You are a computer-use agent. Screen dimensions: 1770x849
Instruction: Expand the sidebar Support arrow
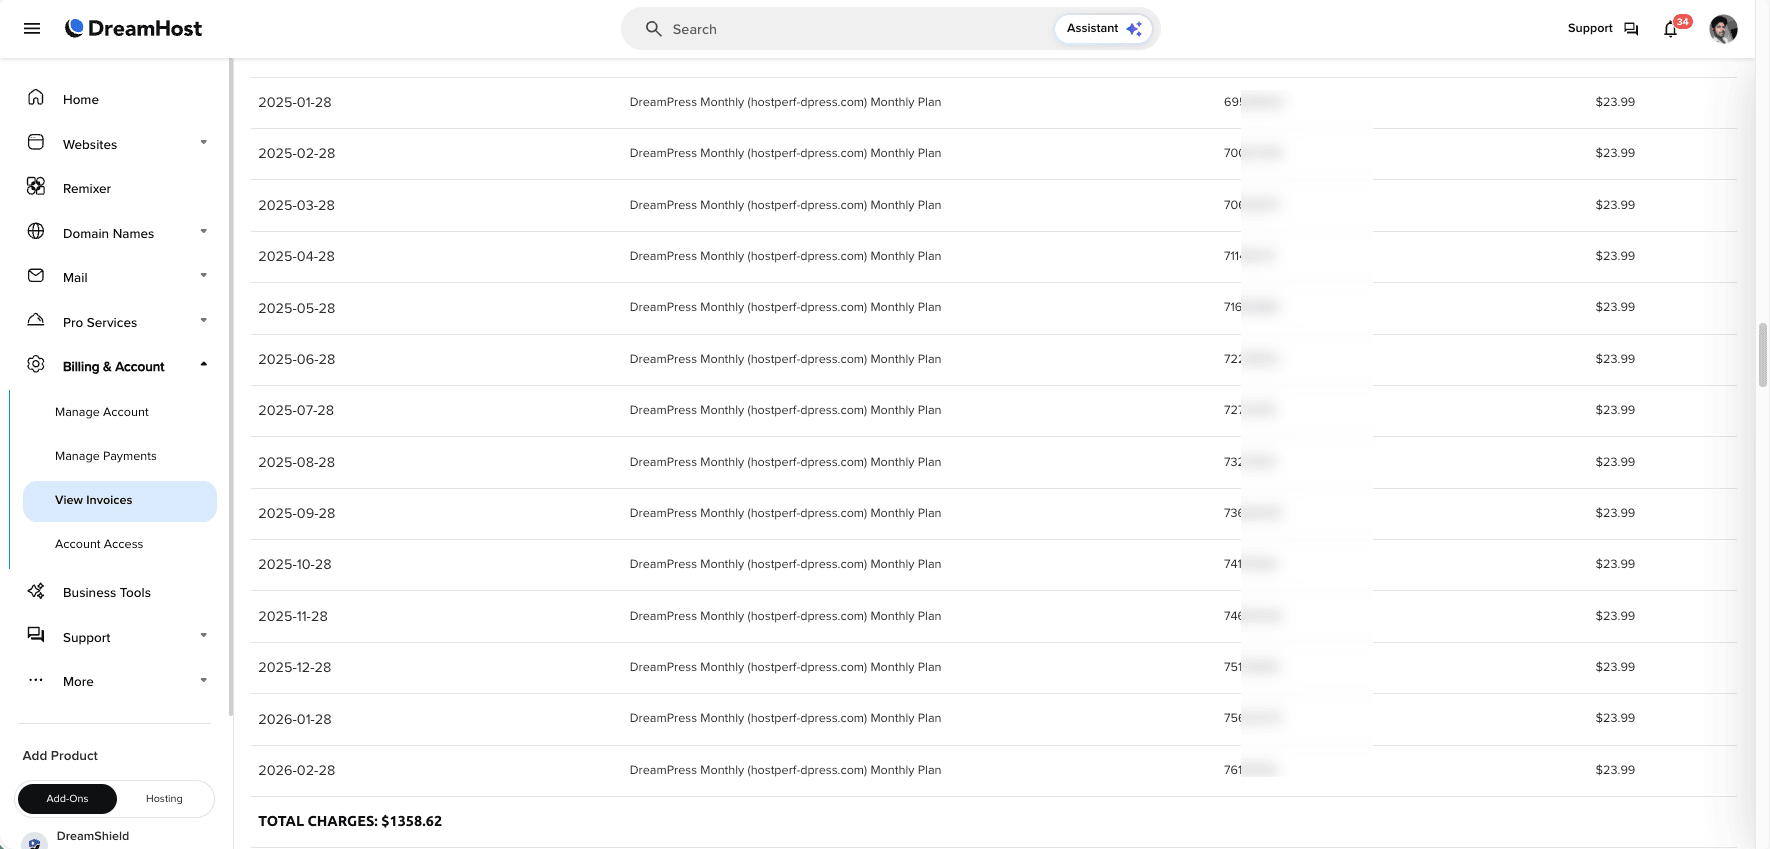204,636
